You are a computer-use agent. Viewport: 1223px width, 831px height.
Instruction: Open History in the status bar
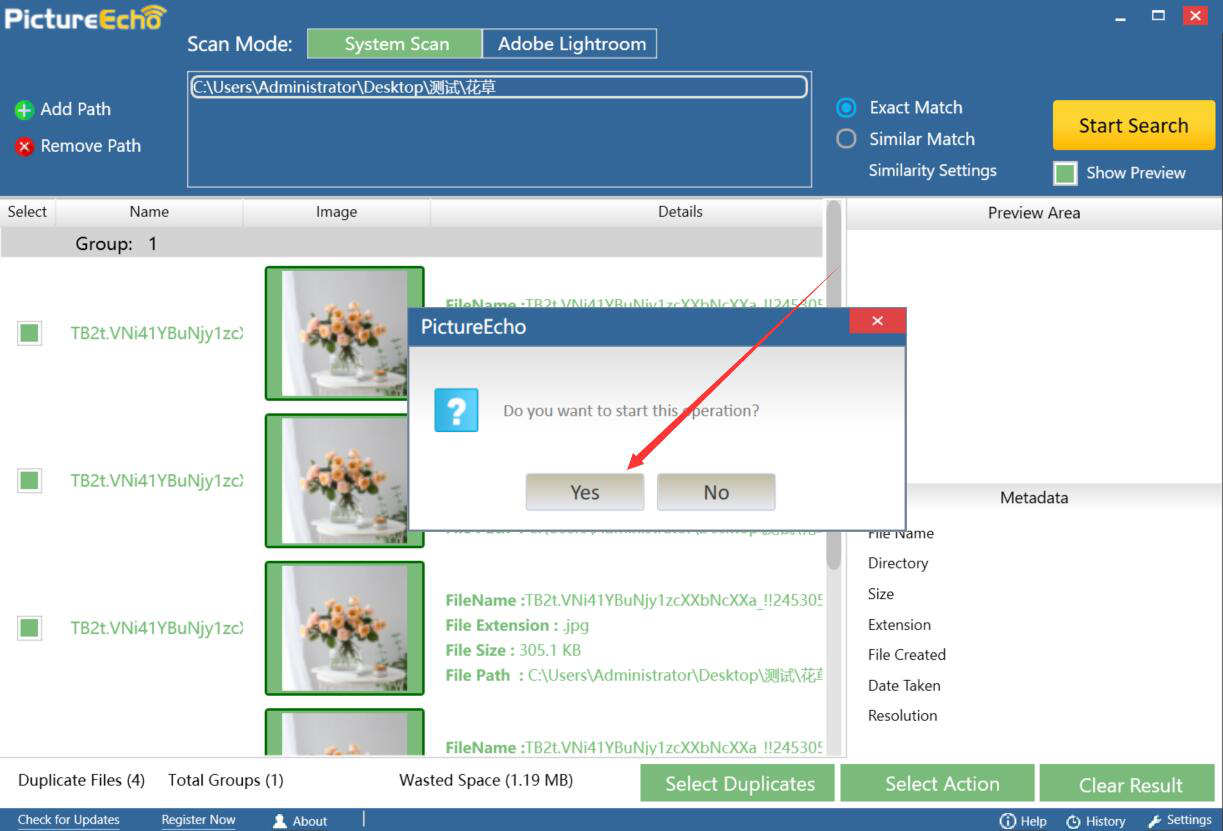[1095, 821]
